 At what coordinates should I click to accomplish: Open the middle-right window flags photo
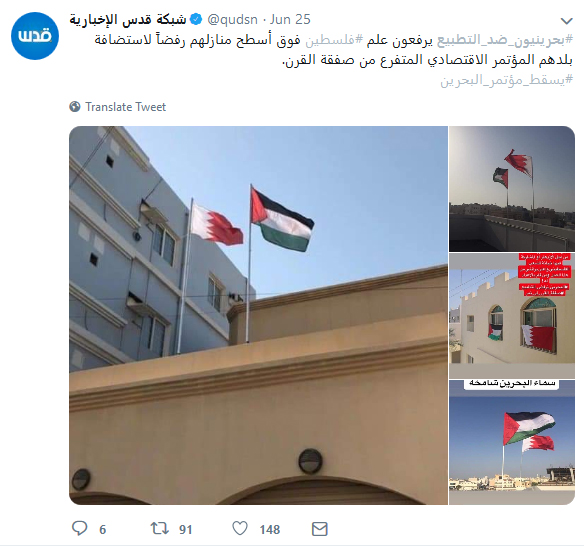(512, 316)
